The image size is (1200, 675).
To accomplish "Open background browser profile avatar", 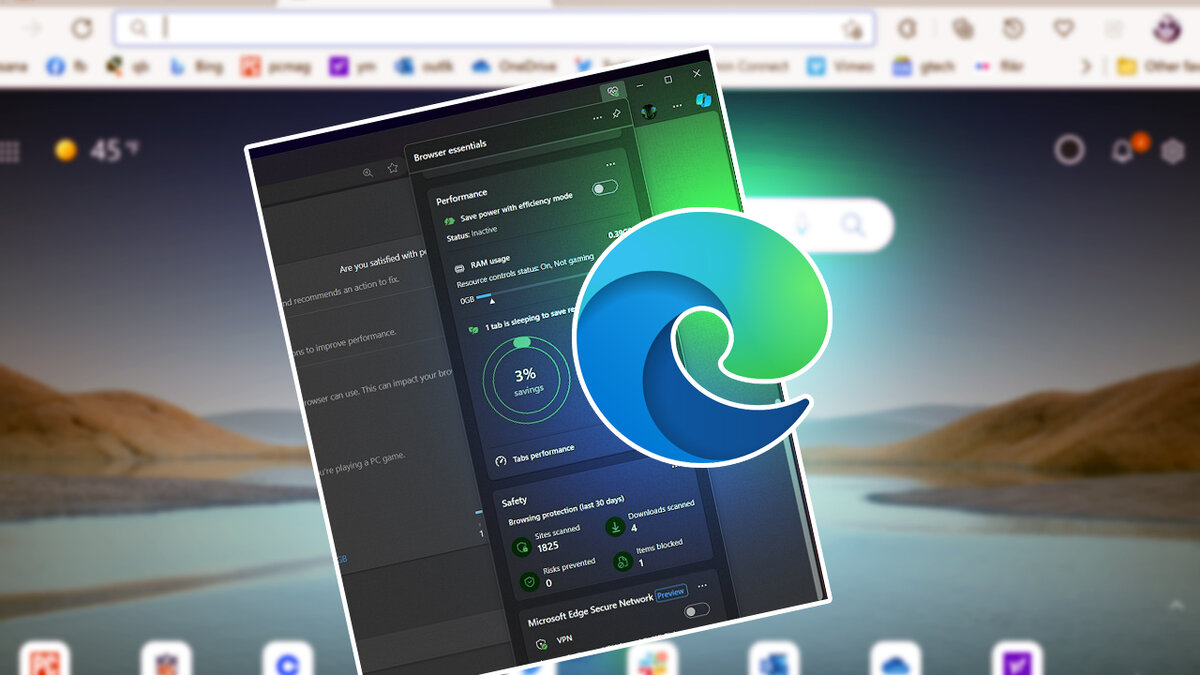I will (1167, 29).
